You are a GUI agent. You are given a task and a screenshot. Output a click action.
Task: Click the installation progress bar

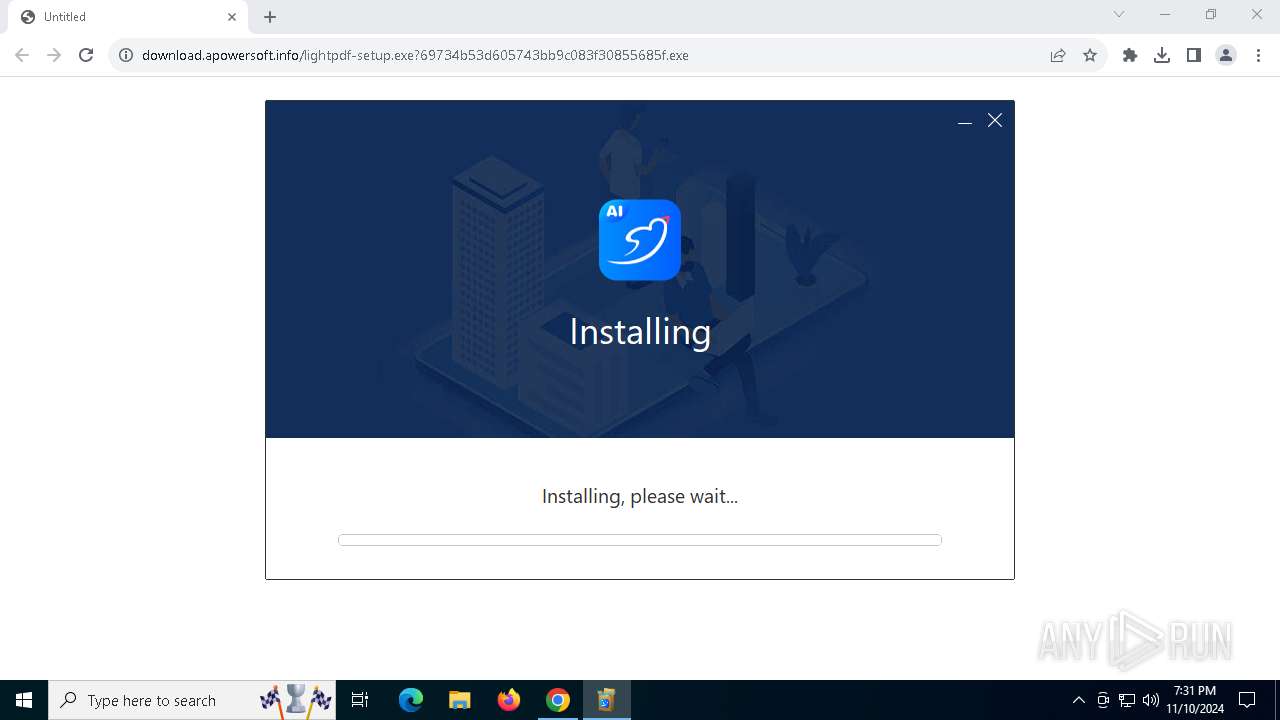coord(640,540)
